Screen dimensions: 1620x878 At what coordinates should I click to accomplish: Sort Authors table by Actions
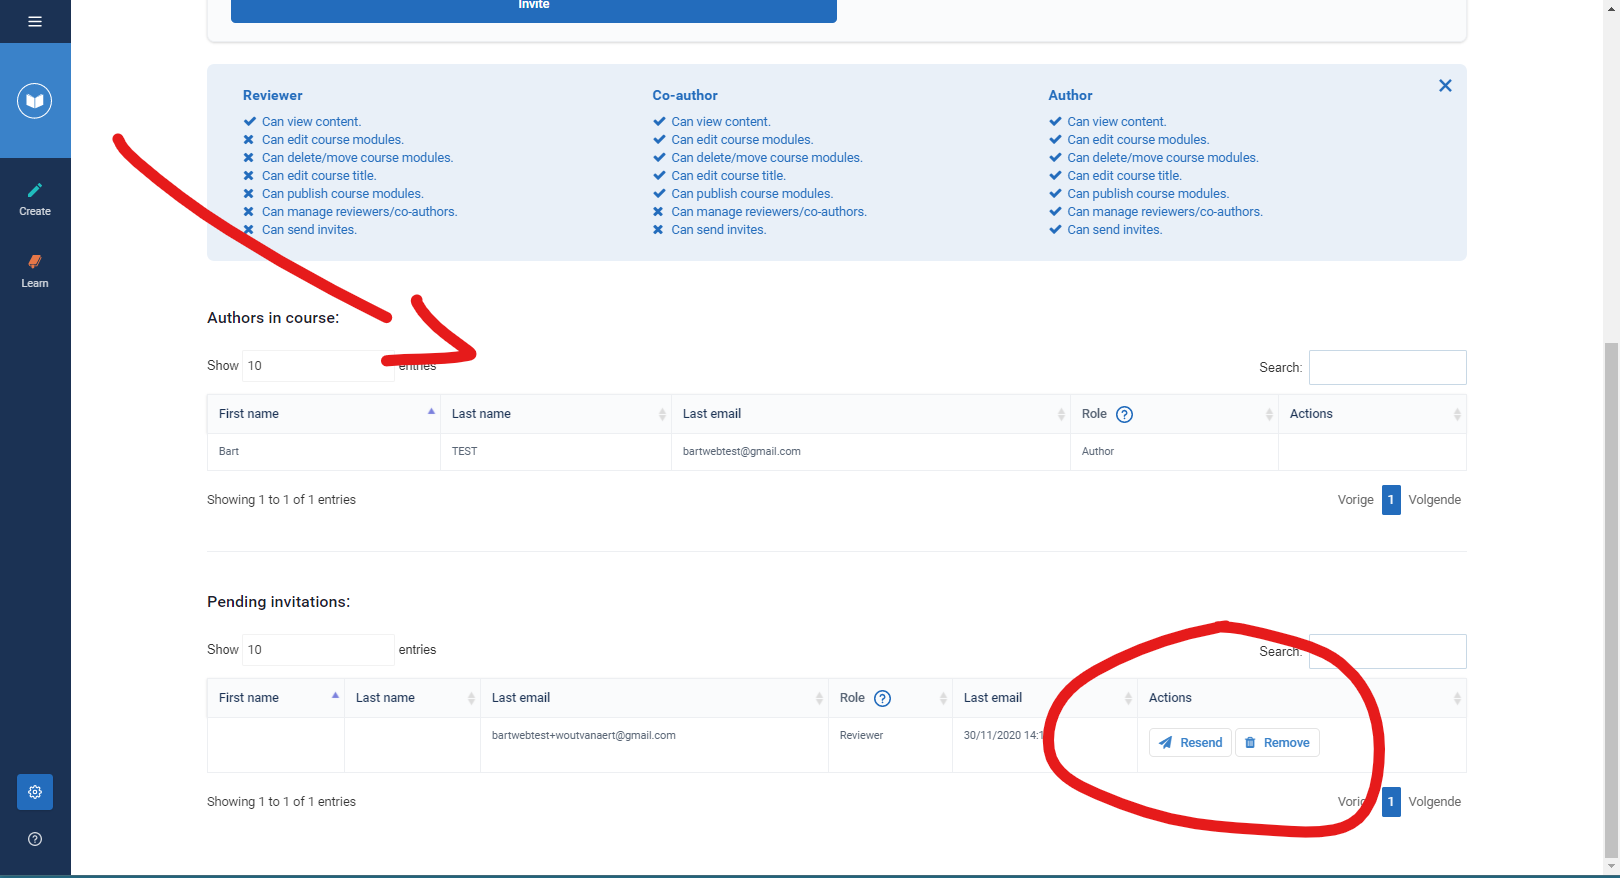tap(1372, 414)
